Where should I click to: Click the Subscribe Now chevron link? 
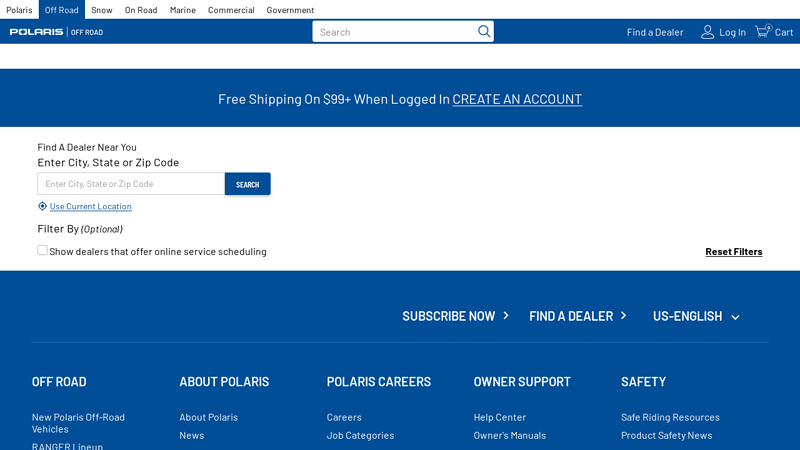pyautogui.click(x=506, y=316)
